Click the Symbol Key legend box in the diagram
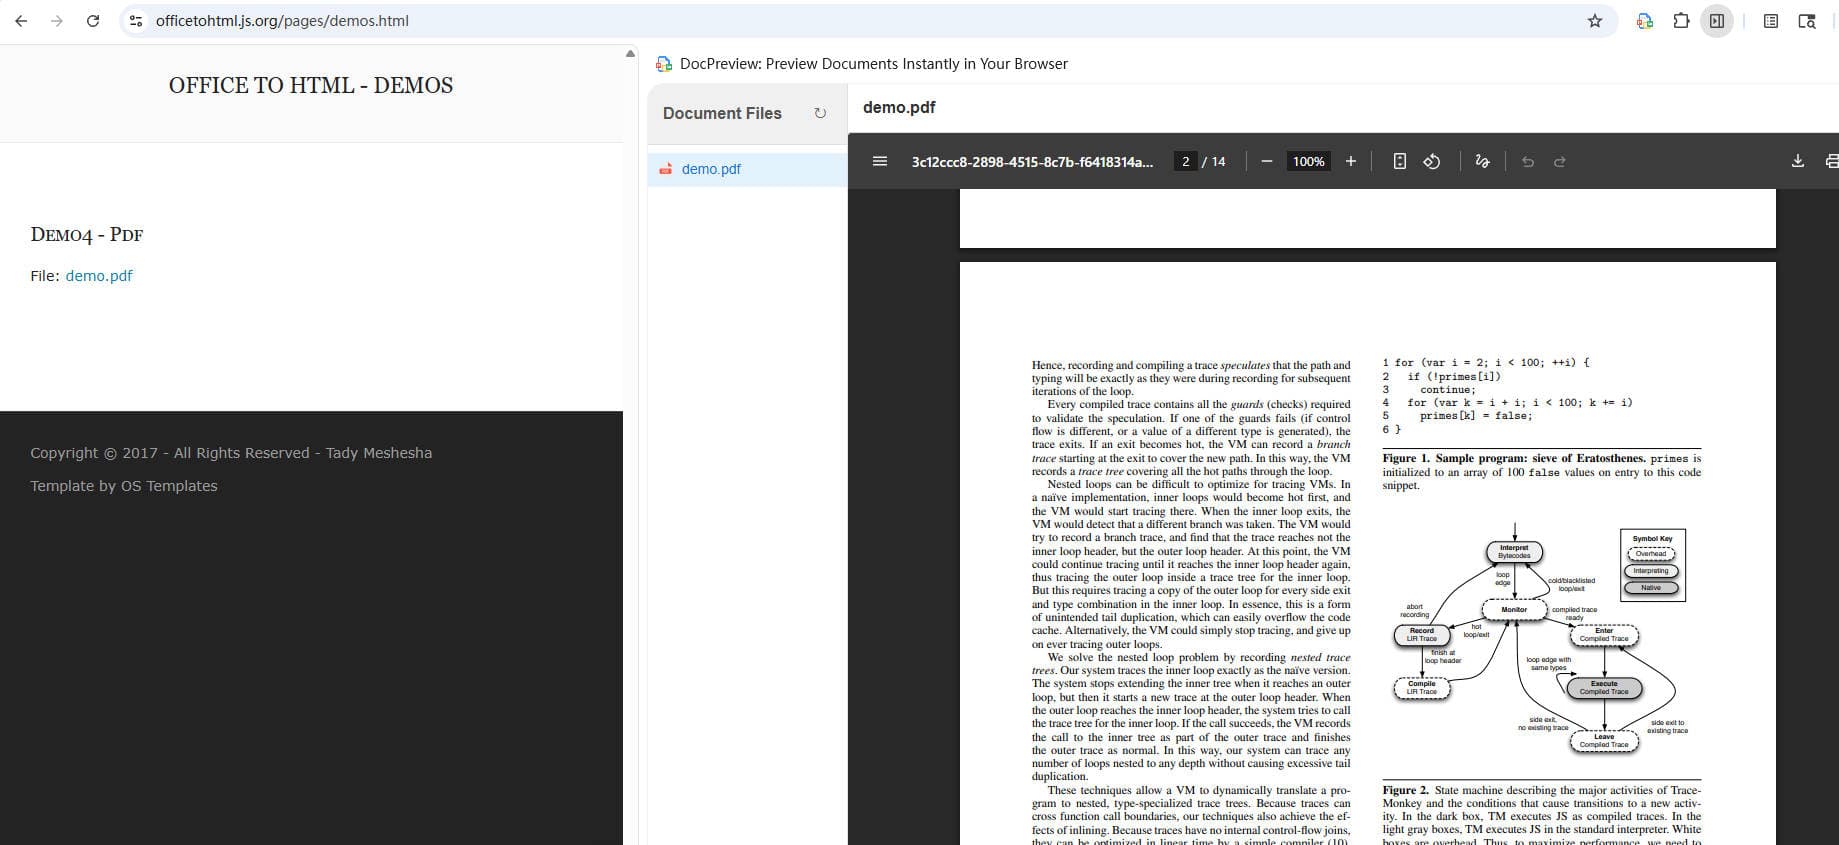 click(x=1652, y=565)
